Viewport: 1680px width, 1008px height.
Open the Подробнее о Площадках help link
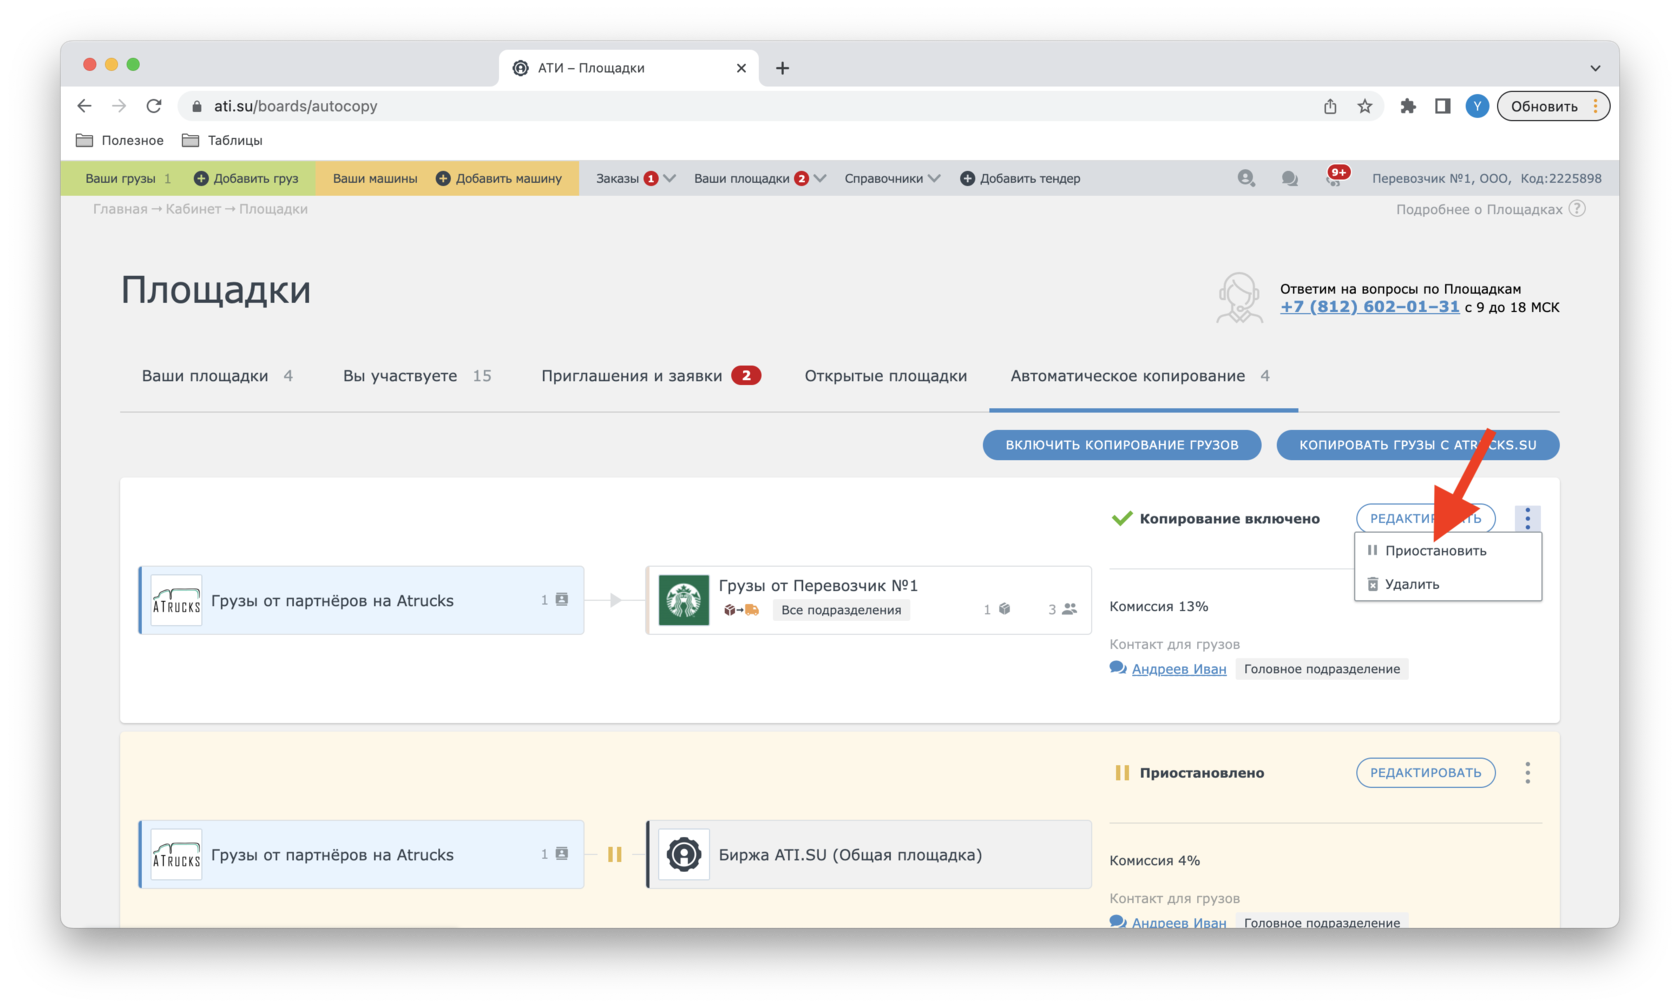pos(1479,209)
